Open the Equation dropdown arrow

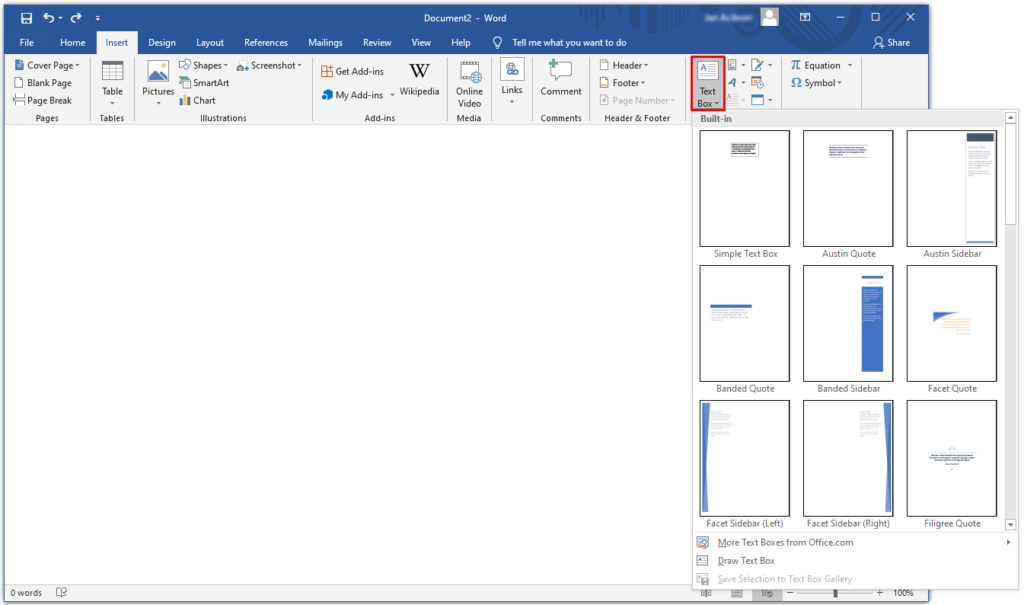(x=850, y=64)
